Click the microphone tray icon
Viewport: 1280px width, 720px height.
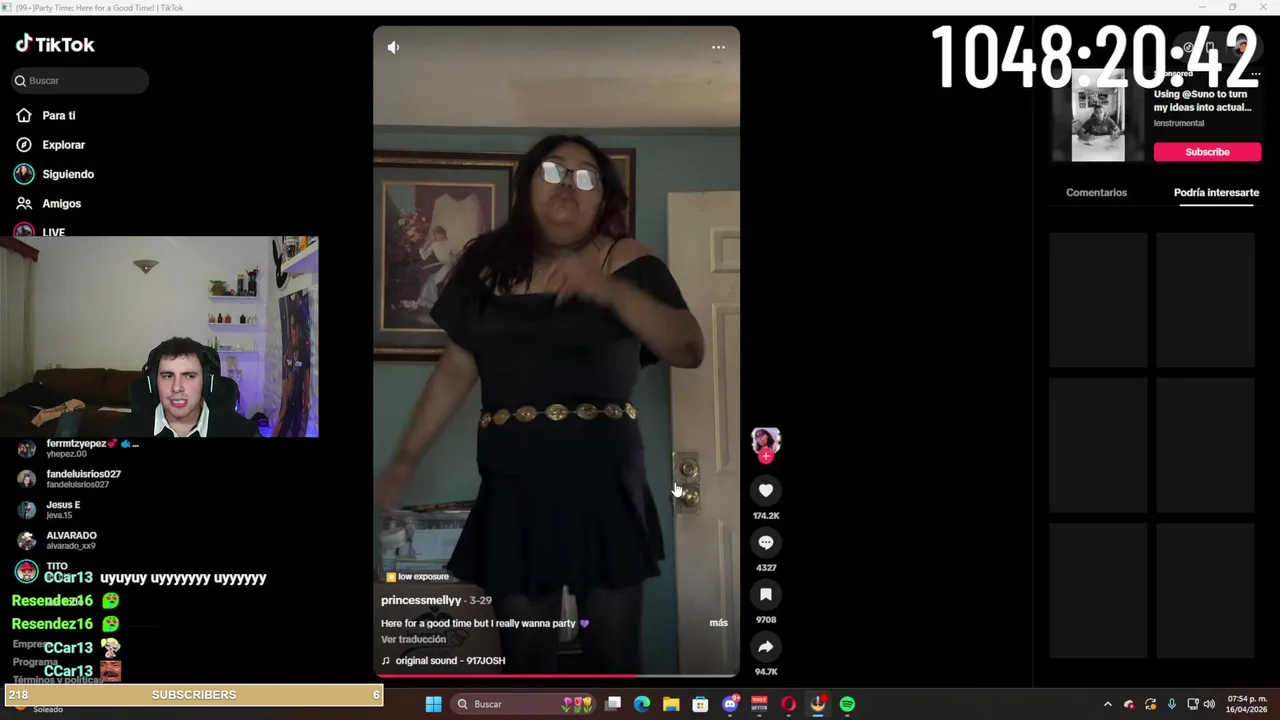coord(1171,704)
